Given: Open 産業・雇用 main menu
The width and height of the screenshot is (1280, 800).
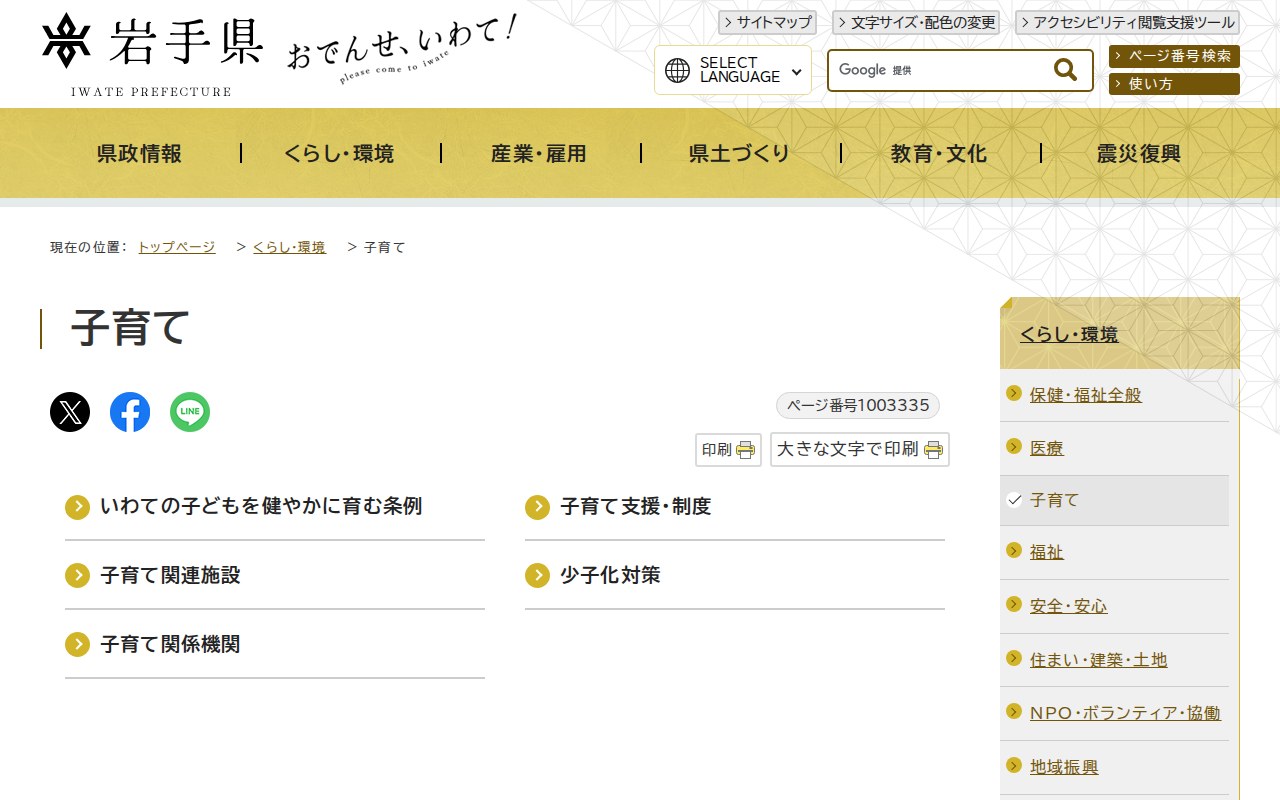Looking at the screenshot, I should [x=540, y=153].
